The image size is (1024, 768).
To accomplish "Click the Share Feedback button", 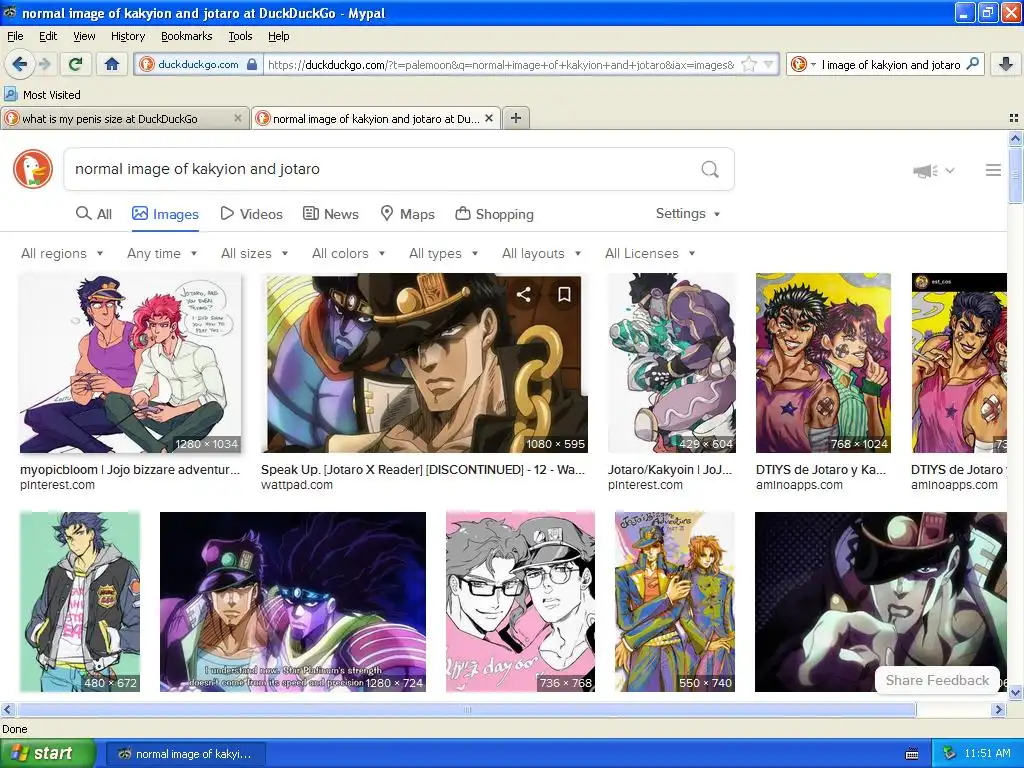I will point(937,680).
